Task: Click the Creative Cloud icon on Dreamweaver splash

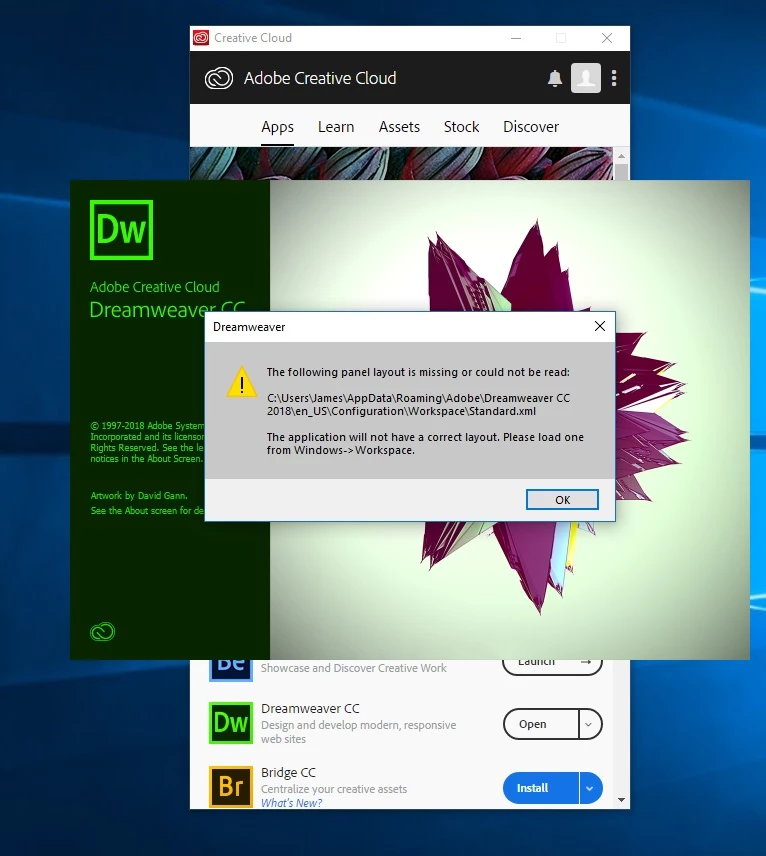Action: click(102, 632)
